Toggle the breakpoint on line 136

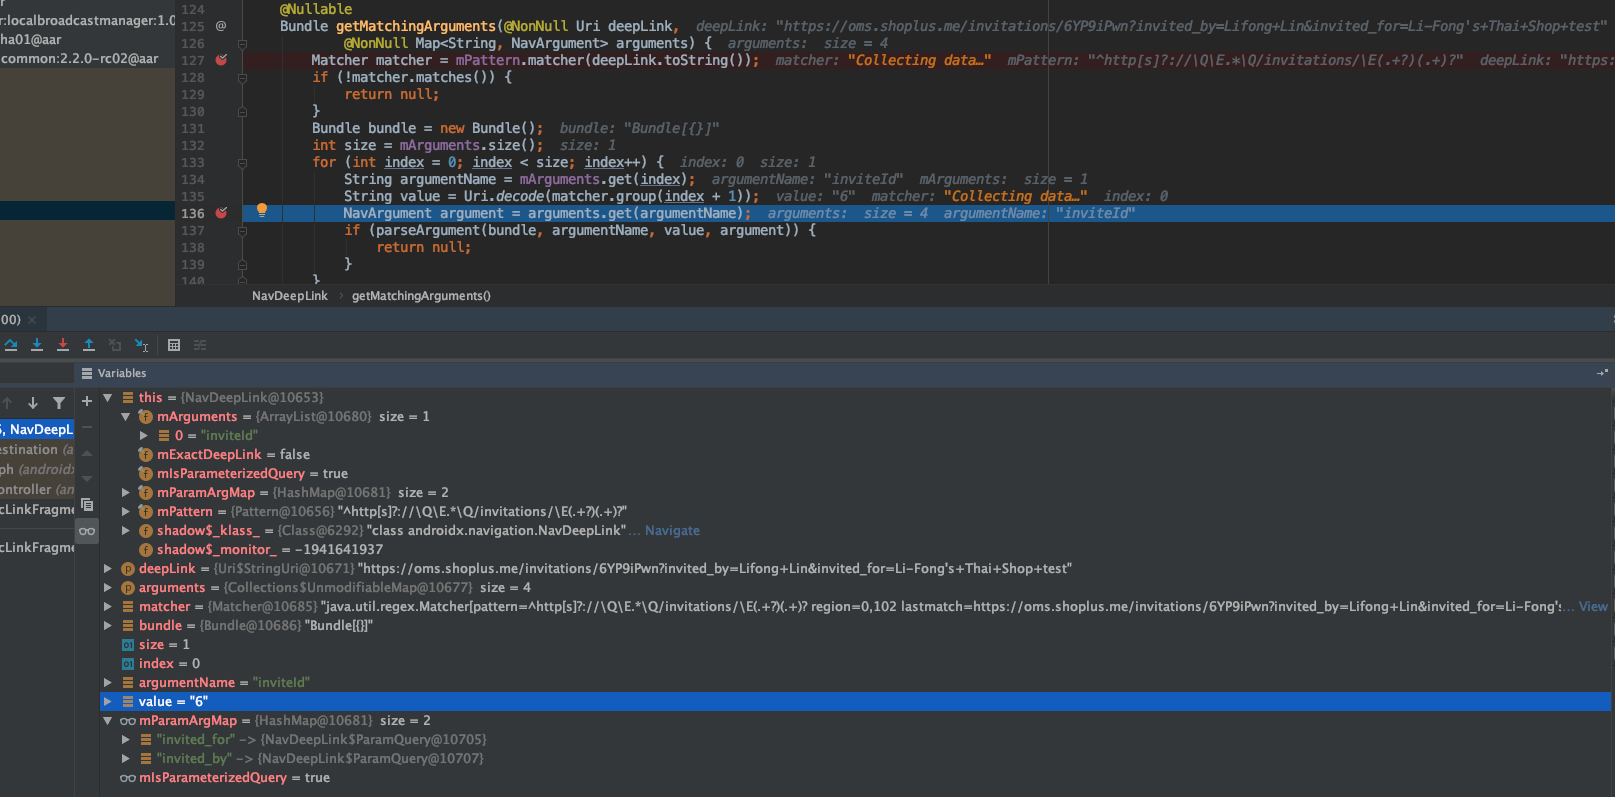pyautogui.click(x=221, y=213)
